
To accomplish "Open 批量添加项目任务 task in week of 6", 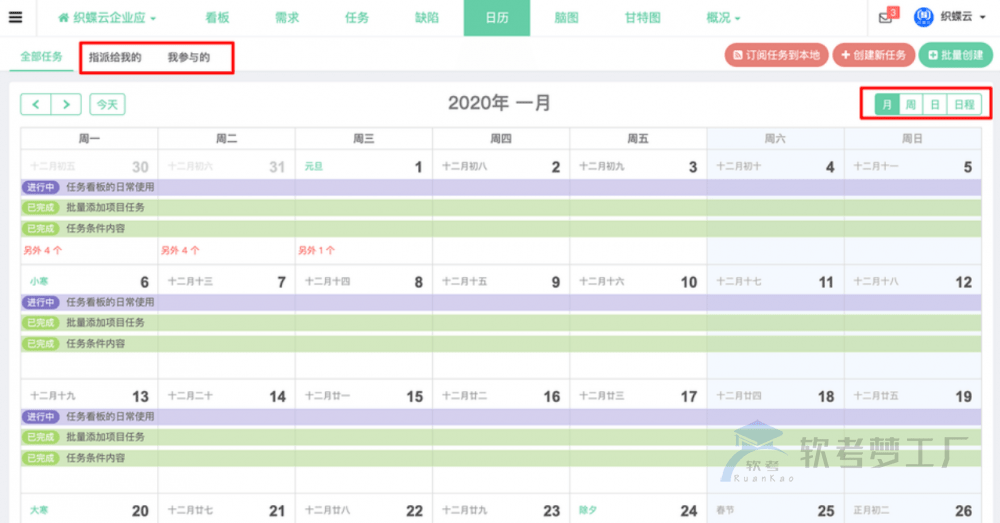I will tap(501, 323).
